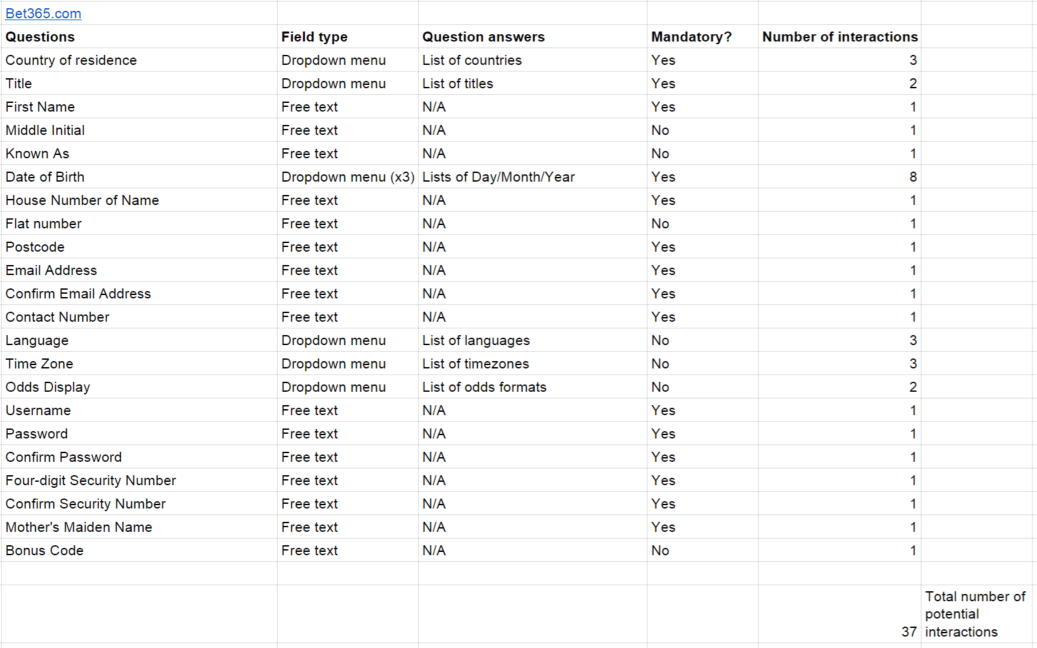Click the "Field type" column header
Viewport: 1037px width, 648px height.
pos(314,37)
